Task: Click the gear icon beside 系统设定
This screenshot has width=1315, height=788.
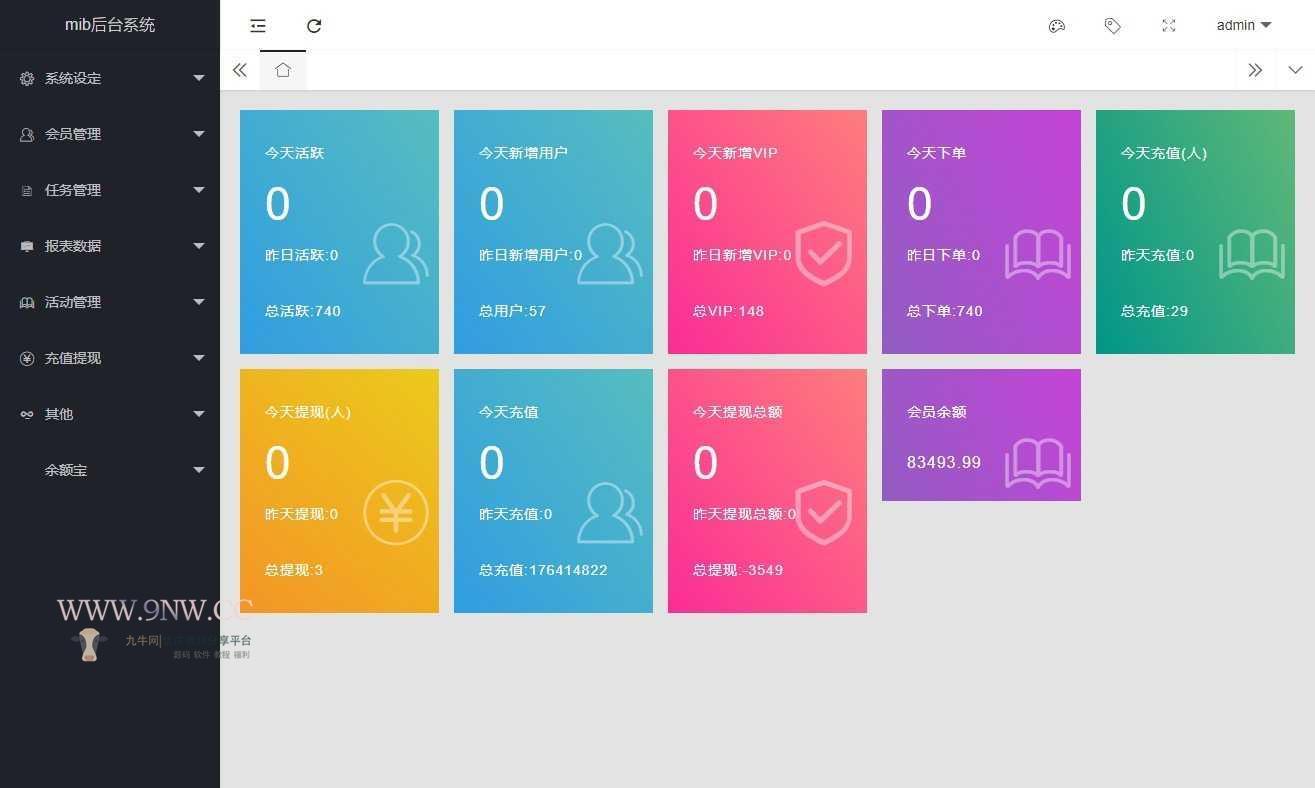Action: coord(27,78)
